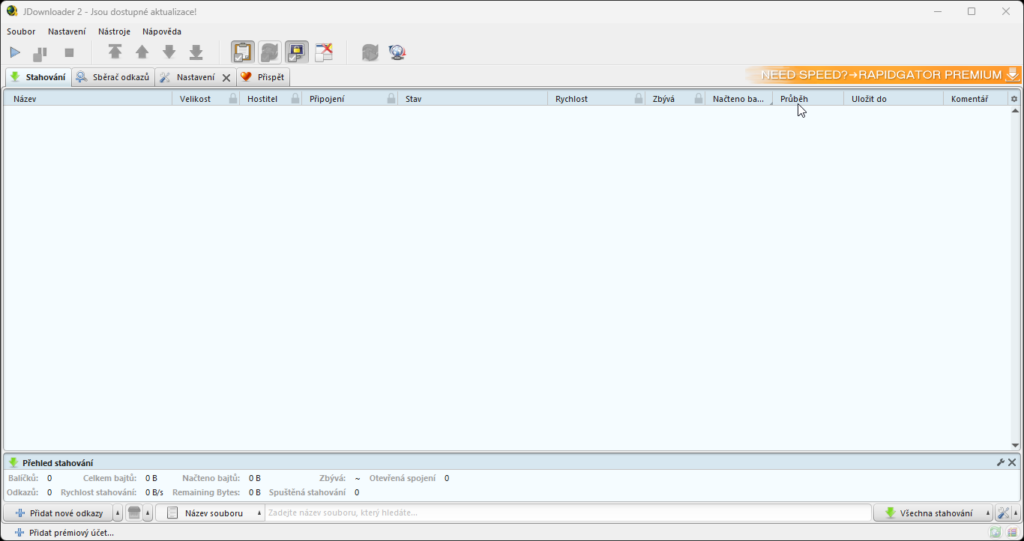The width and height of the screenshot is (1024, 541).
Task: Click the pause downloads toolbar icon
Action: pyautogui.click(x=41, y=52)
